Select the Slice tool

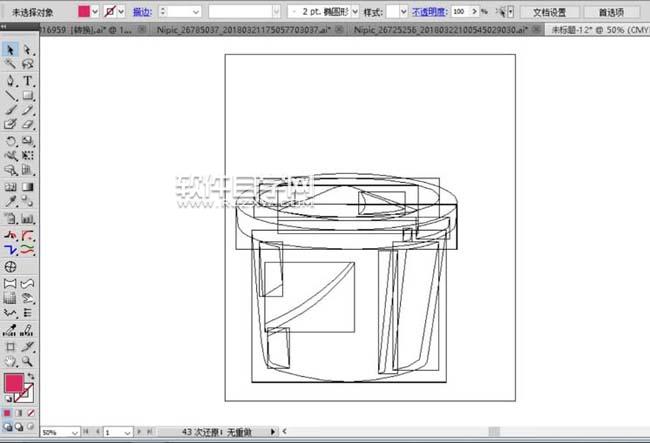tap(27, 347)
